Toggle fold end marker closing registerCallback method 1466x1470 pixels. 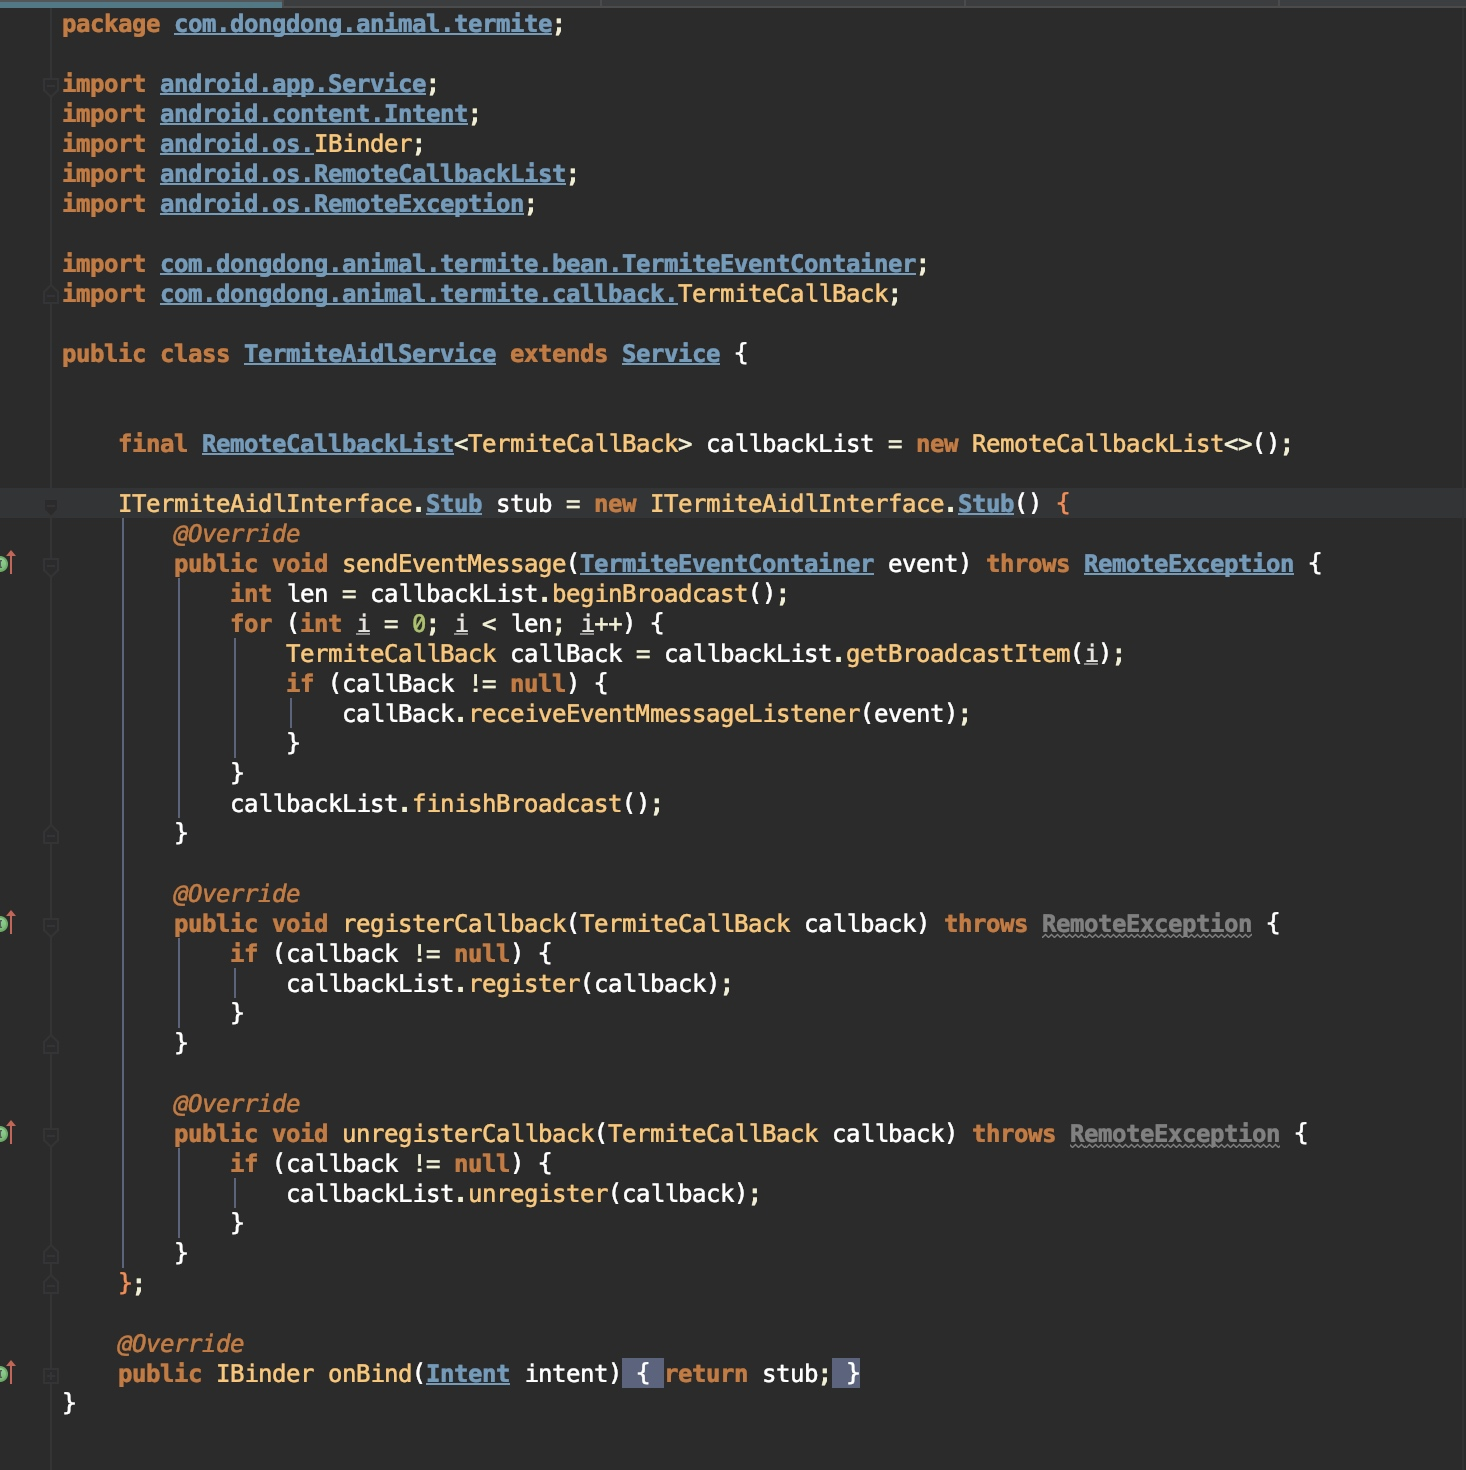pos(50,1045)
